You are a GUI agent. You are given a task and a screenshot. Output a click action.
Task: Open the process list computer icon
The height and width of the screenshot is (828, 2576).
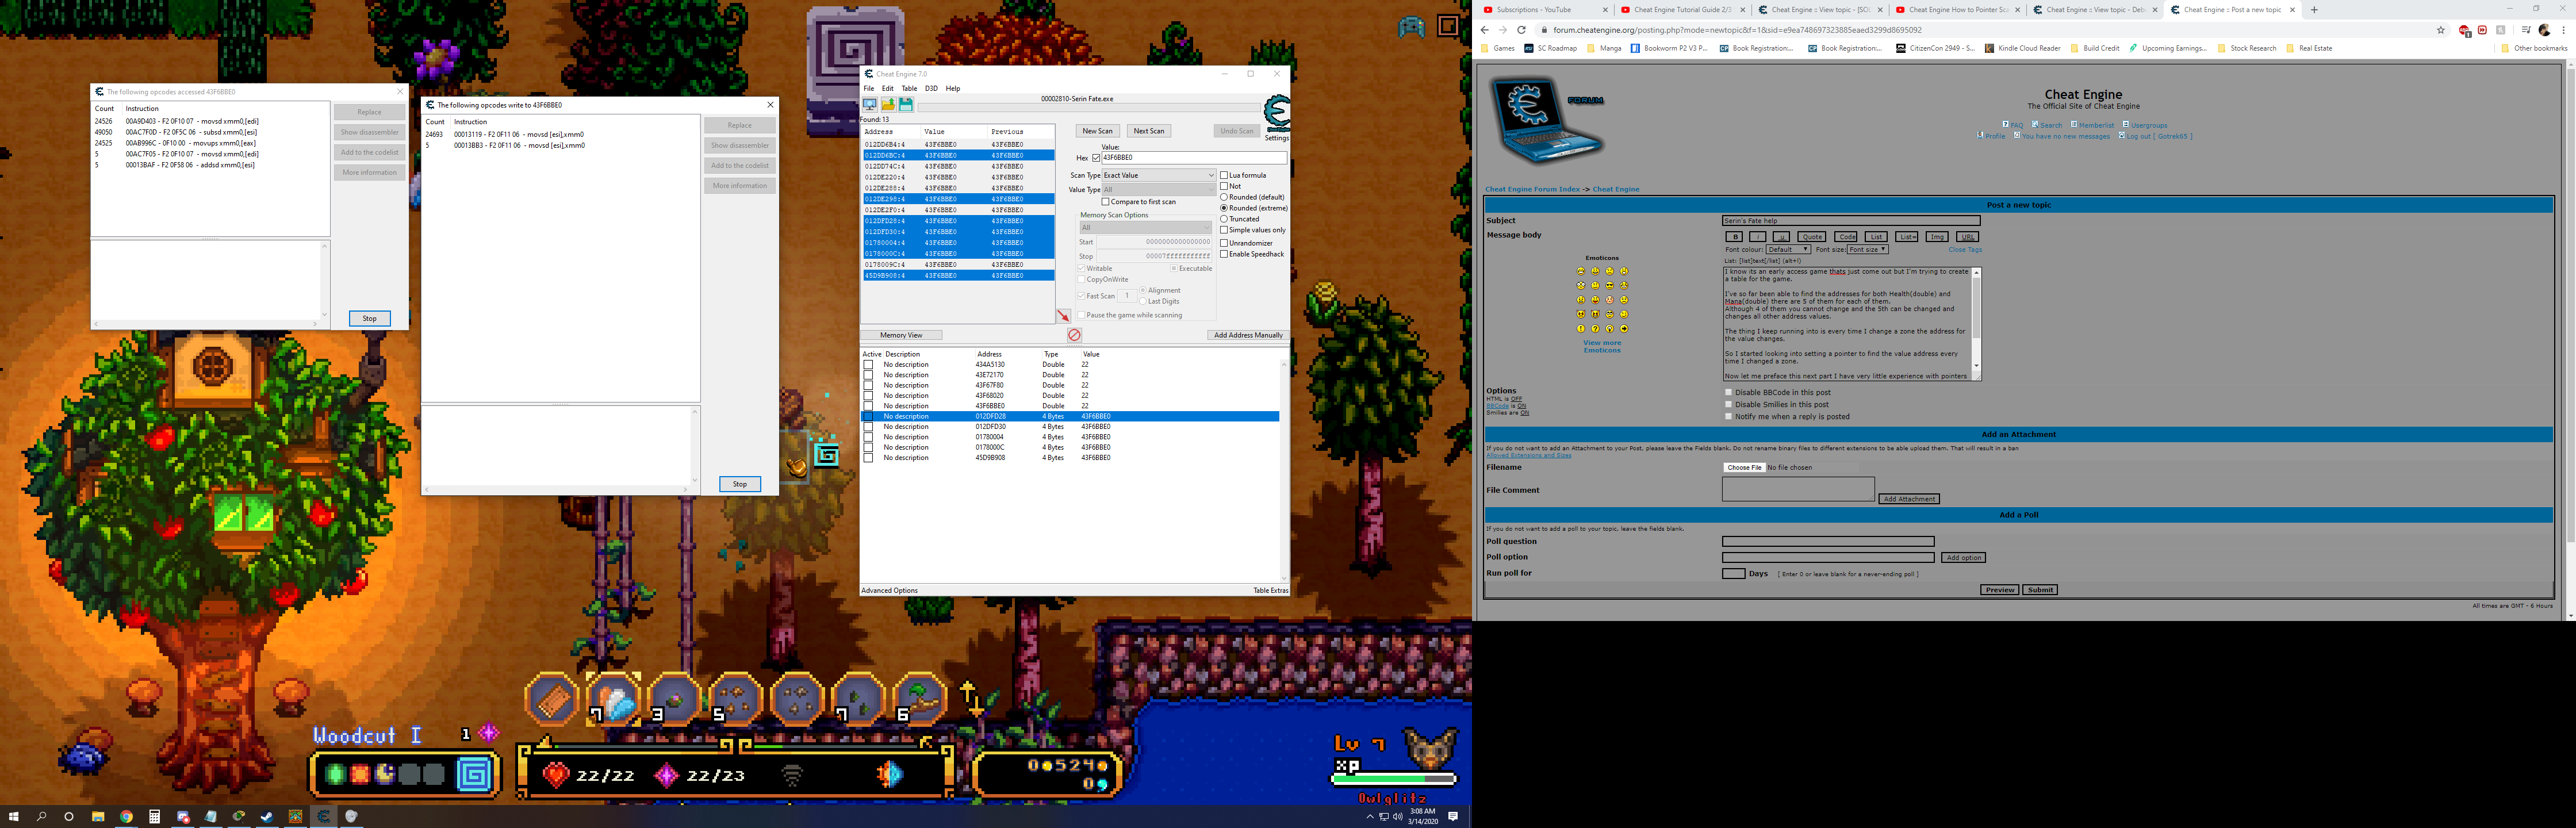click(x=869, y=104)
